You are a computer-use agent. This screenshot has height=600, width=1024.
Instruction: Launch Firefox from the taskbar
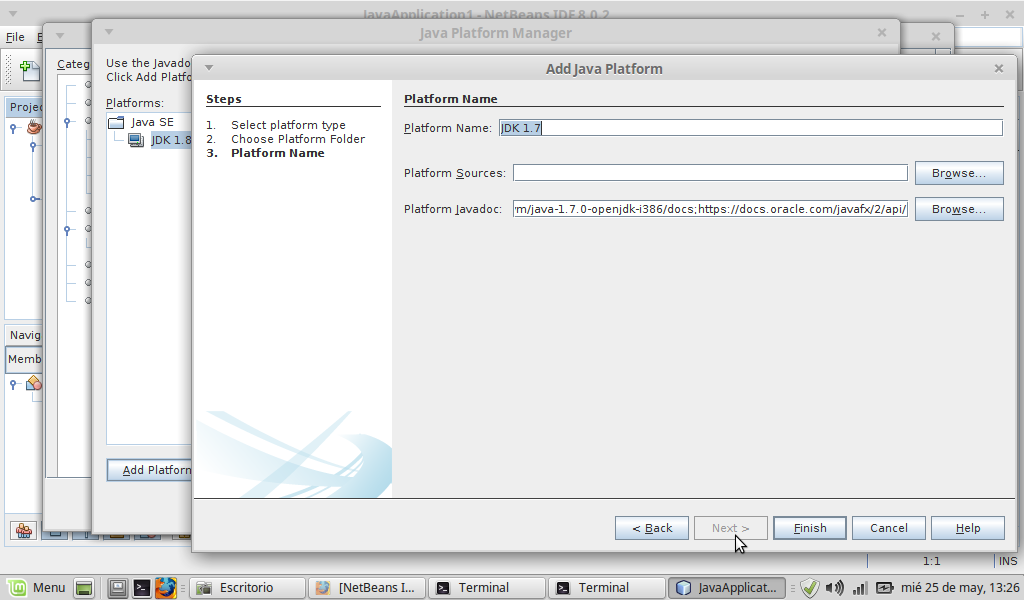(166, 588)
